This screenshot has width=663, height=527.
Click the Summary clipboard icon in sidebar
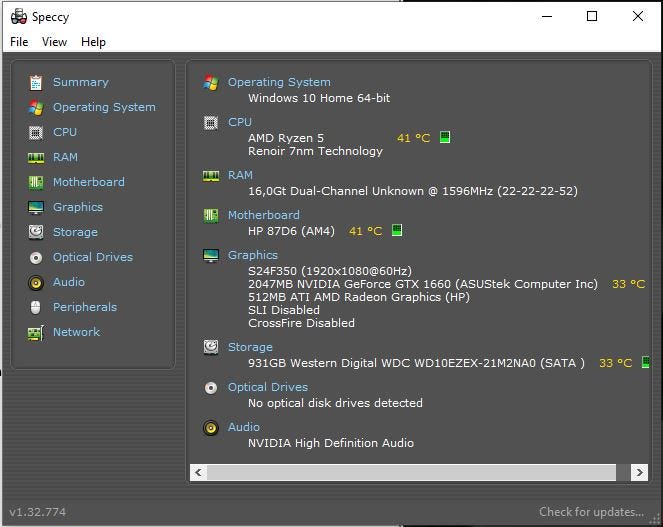pos(36,82)
